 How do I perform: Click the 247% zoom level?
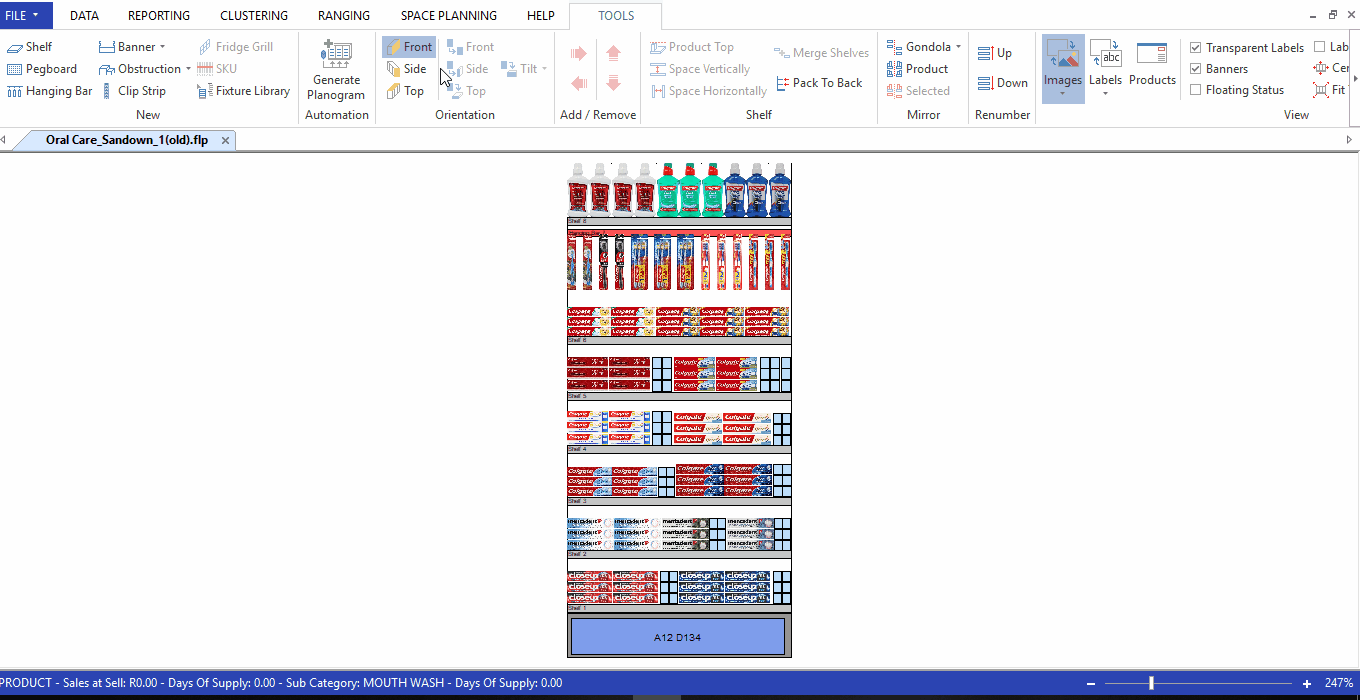pyautogui.click(x=1339, y=683)
